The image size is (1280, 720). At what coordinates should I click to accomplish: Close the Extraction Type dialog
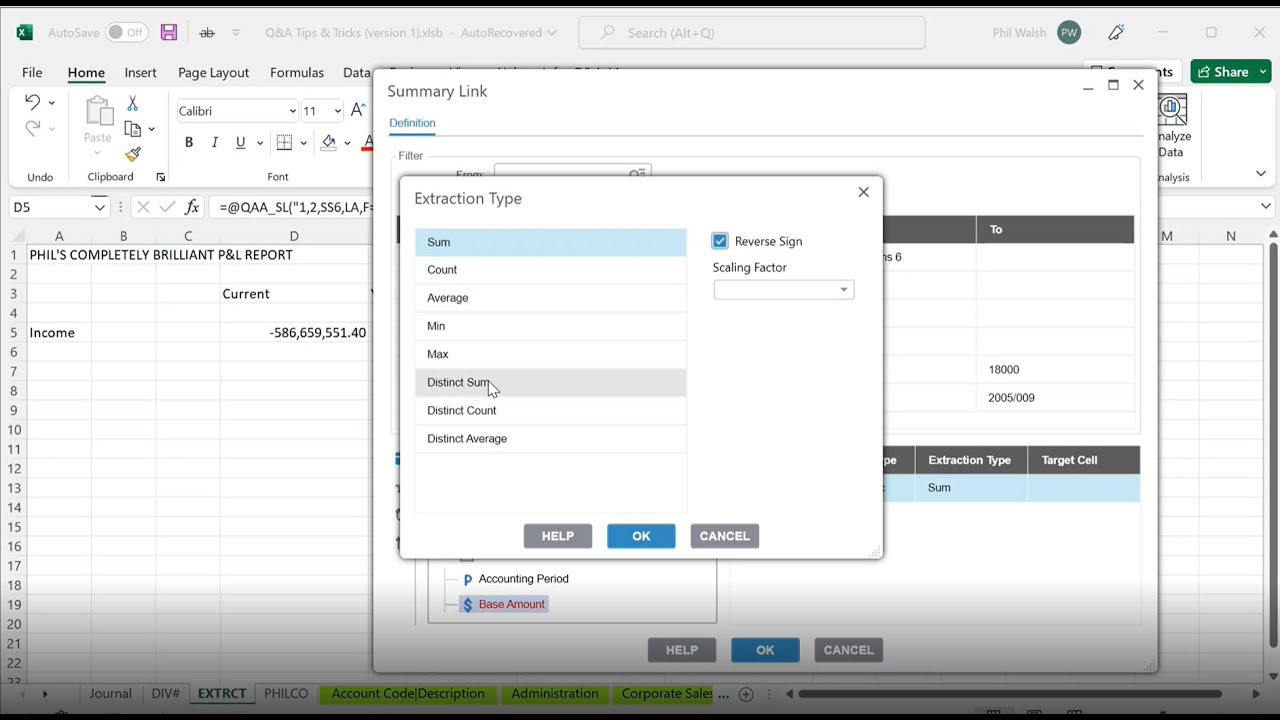[x=864, y=192]
